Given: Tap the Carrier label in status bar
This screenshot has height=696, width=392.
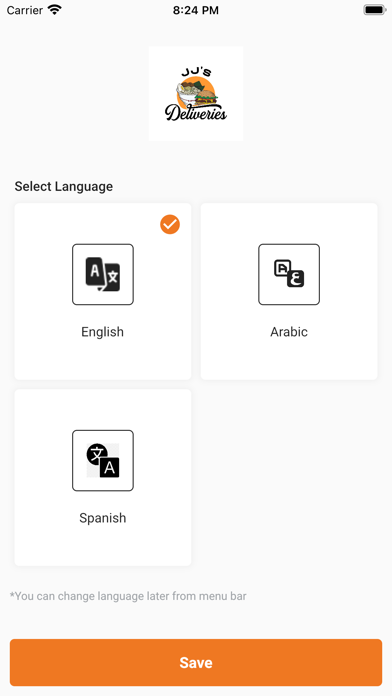Looking at the screenshot, I should (25, 10).
